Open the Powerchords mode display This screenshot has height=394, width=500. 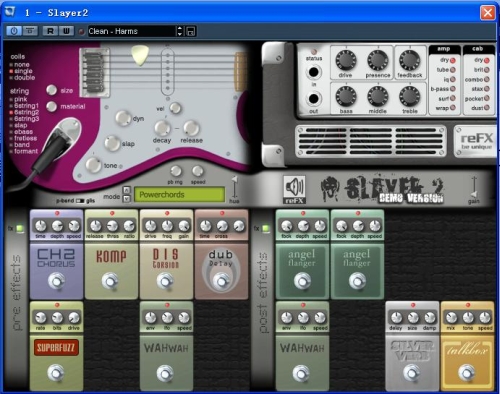[179, 194]
